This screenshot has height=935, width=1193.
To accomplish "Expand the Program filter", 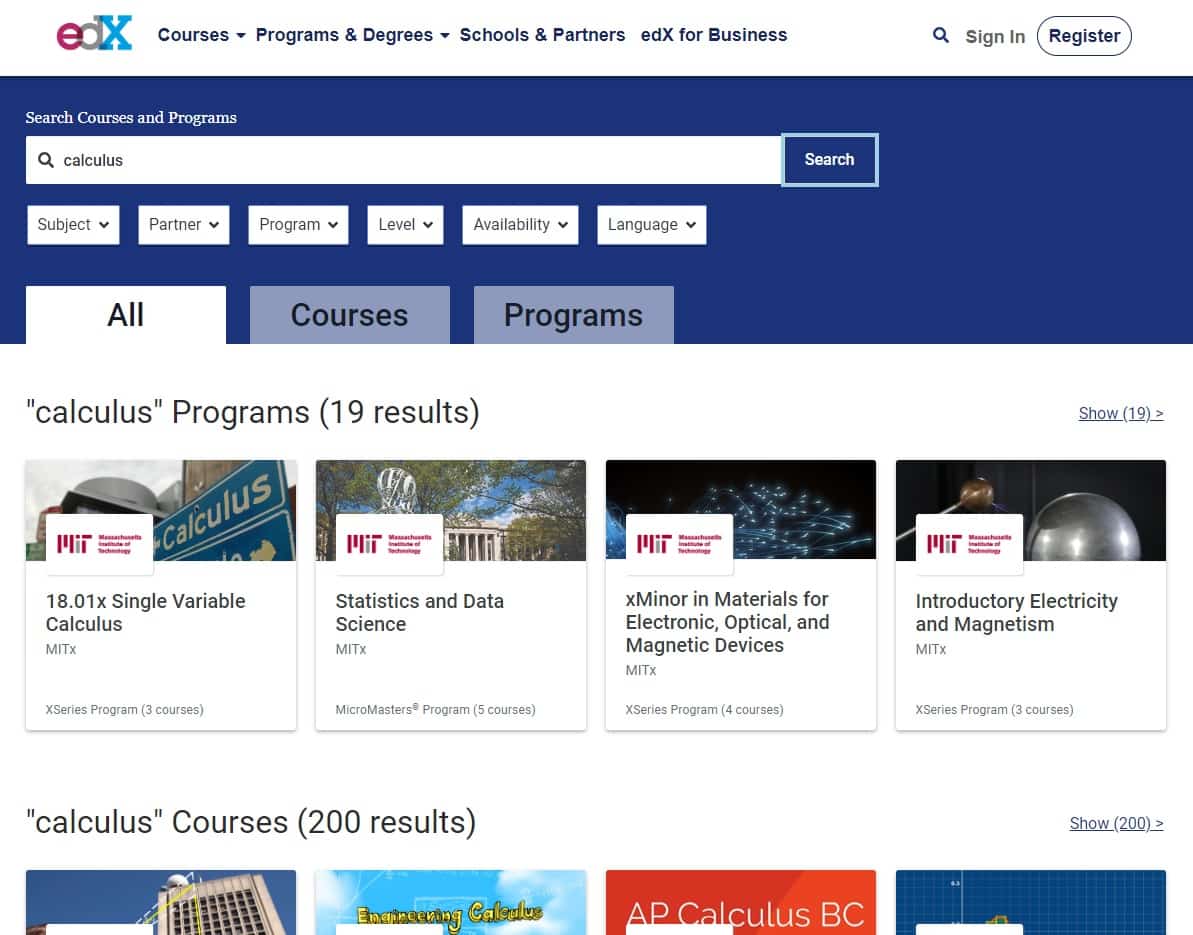I will (x=298, y=224).
